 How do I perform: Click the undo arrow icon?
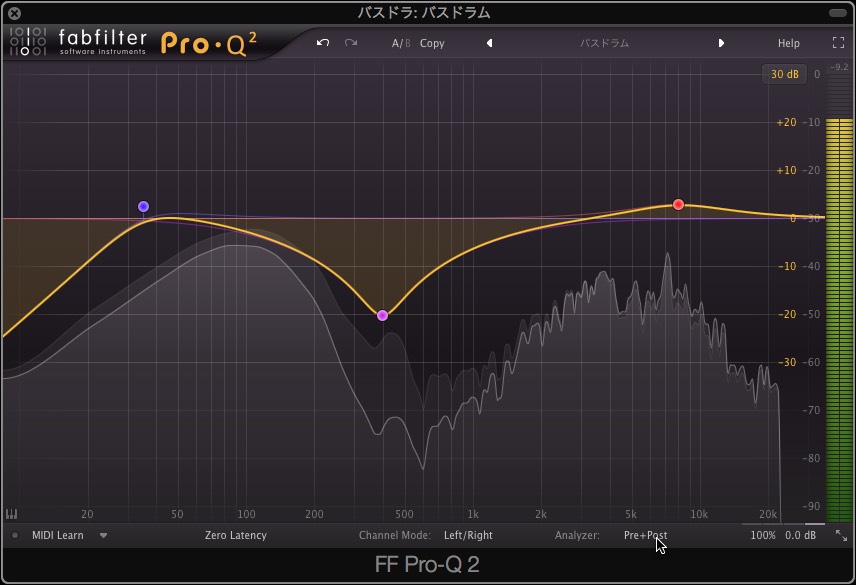tap(323, 43)
